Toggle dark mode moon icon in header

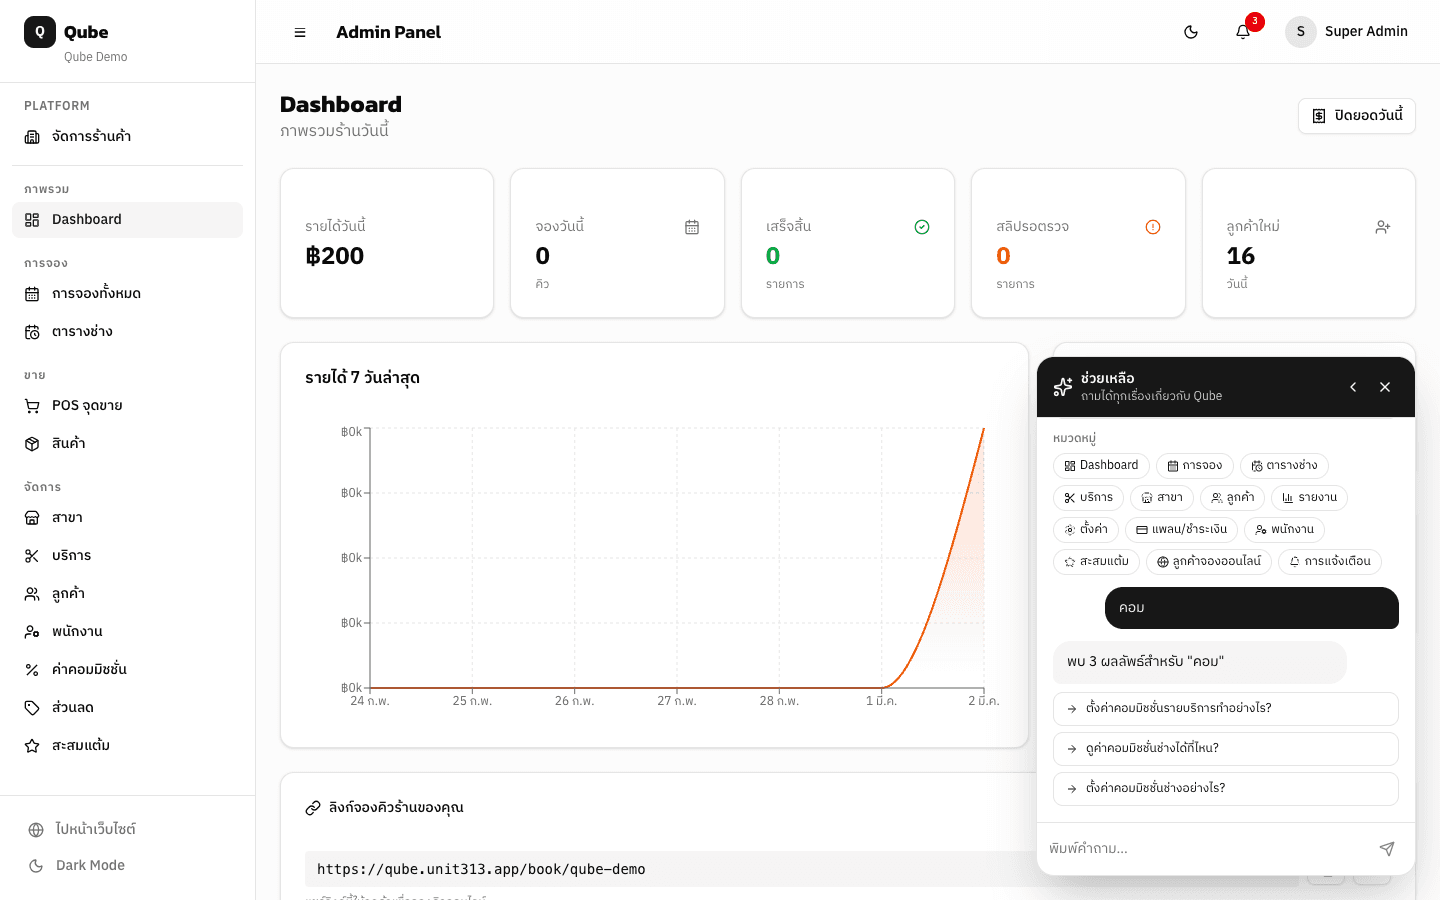pos(1191,32)
